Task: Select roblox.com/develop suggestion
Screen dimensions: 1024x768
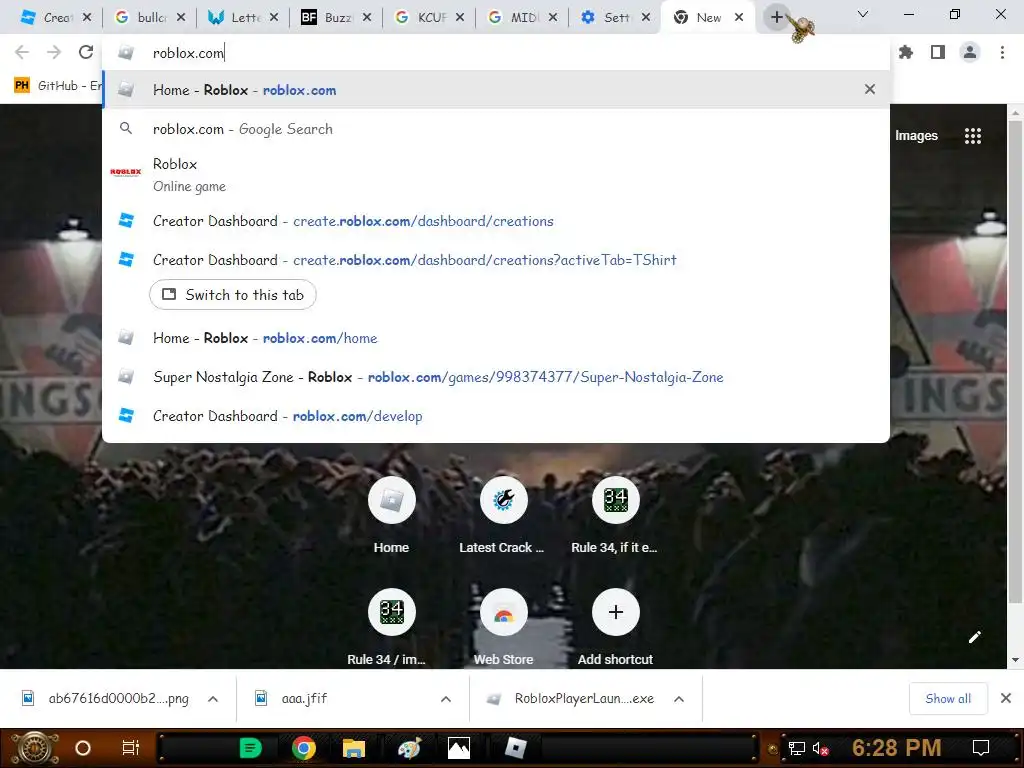Action: point(496,416)
